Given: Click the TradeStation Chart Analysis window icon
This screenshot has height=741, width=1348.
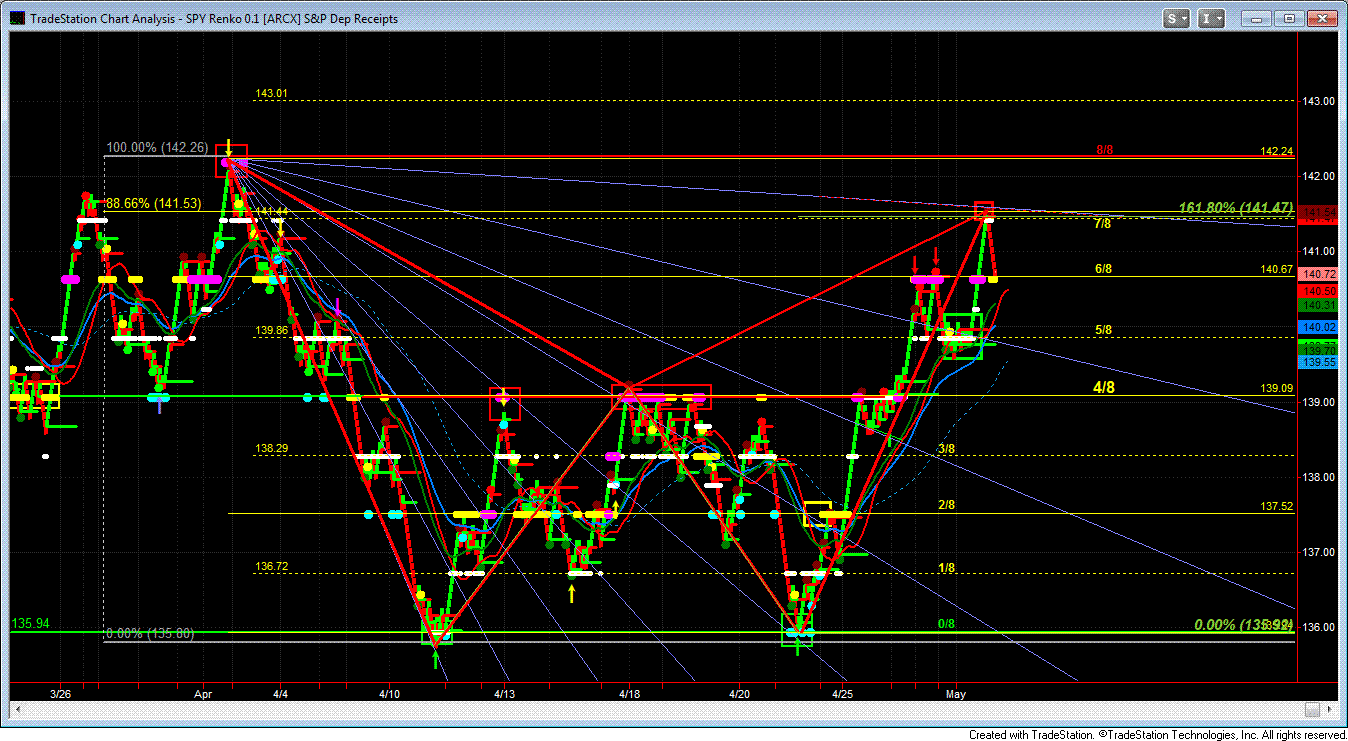Looking at the screenshot, I should tap(16, 18).
